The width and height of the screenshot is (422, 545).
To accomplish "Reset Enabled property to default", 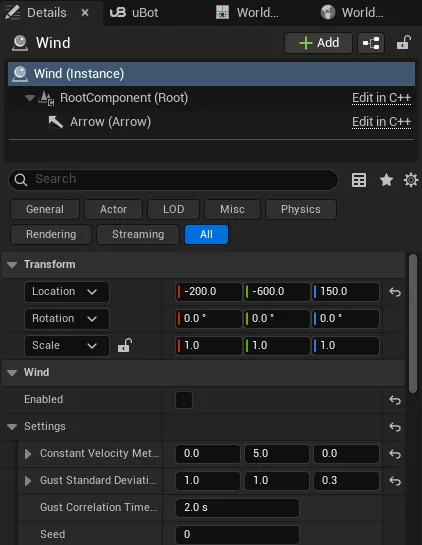I will [x=395, y=400].
